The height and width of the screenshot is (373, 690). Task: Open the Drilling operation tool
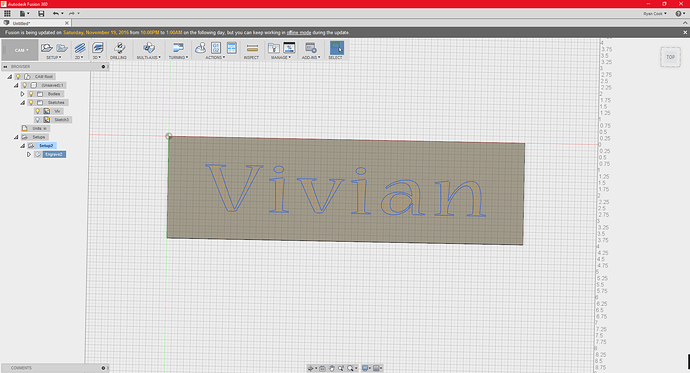[x=119, y=48]
